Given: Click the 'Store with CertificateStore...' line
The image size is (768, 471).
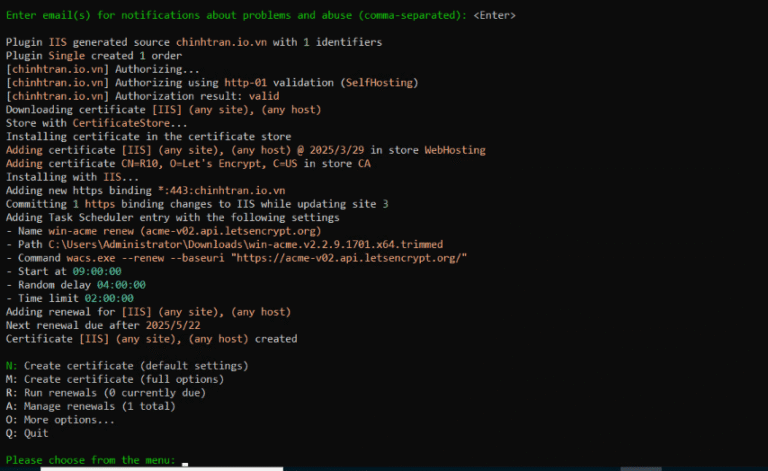Looking at the screenshot, I should pyautogui.click(x=96, y=123).
